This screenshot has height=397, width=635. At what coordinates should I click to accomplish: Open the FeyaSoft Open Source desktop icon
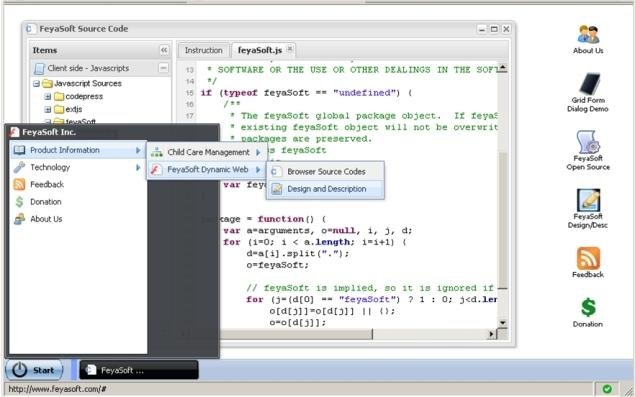pyautogui.click(x=588, y=150)
